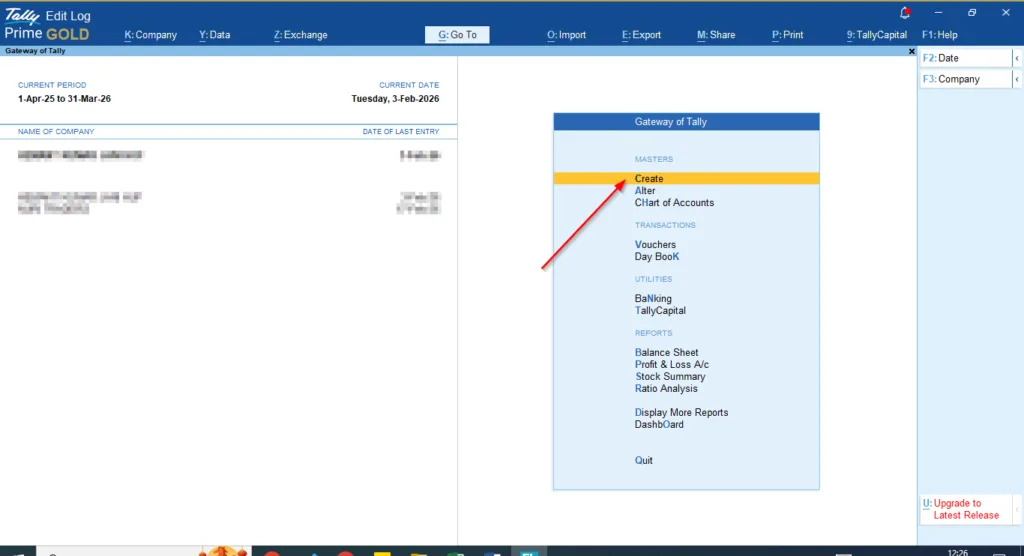Image resolution: width=1024 pixels, height=556 pixels.
Task: Open Vouchers under Transactions
Action: pyautogui.click(x=655, y=244)
